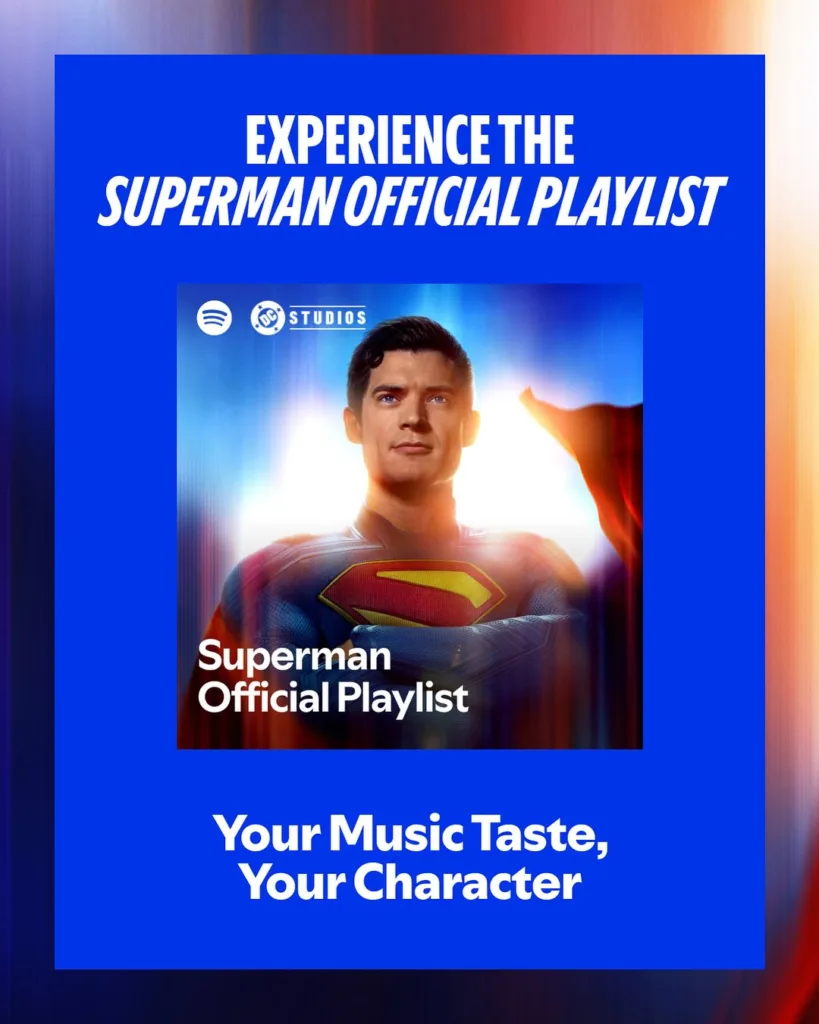Screen dimensions: 819x1024
Task: Click the round DC logo badge
Action: 268,318
